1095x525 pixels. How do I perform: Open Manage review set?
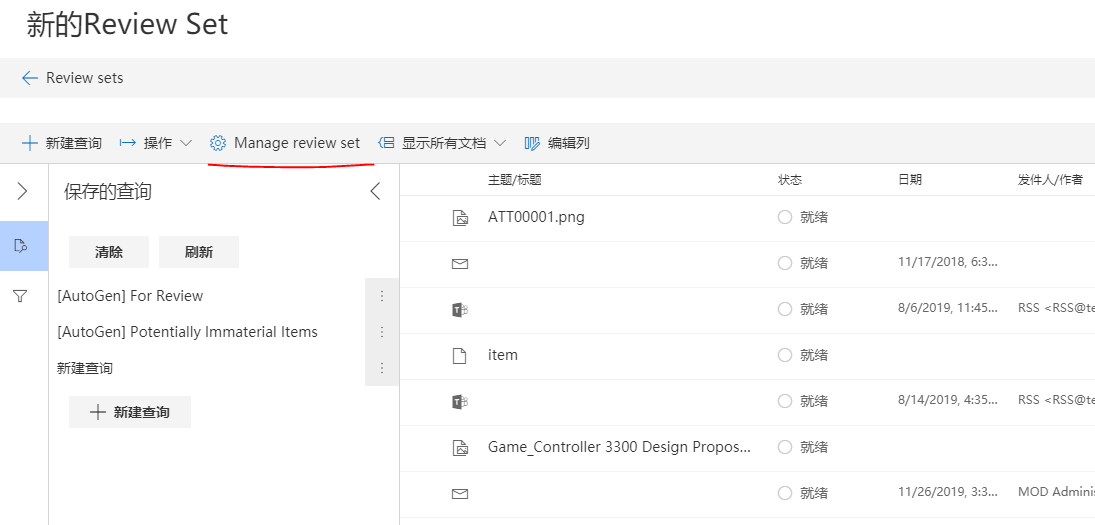coord(297,143)
